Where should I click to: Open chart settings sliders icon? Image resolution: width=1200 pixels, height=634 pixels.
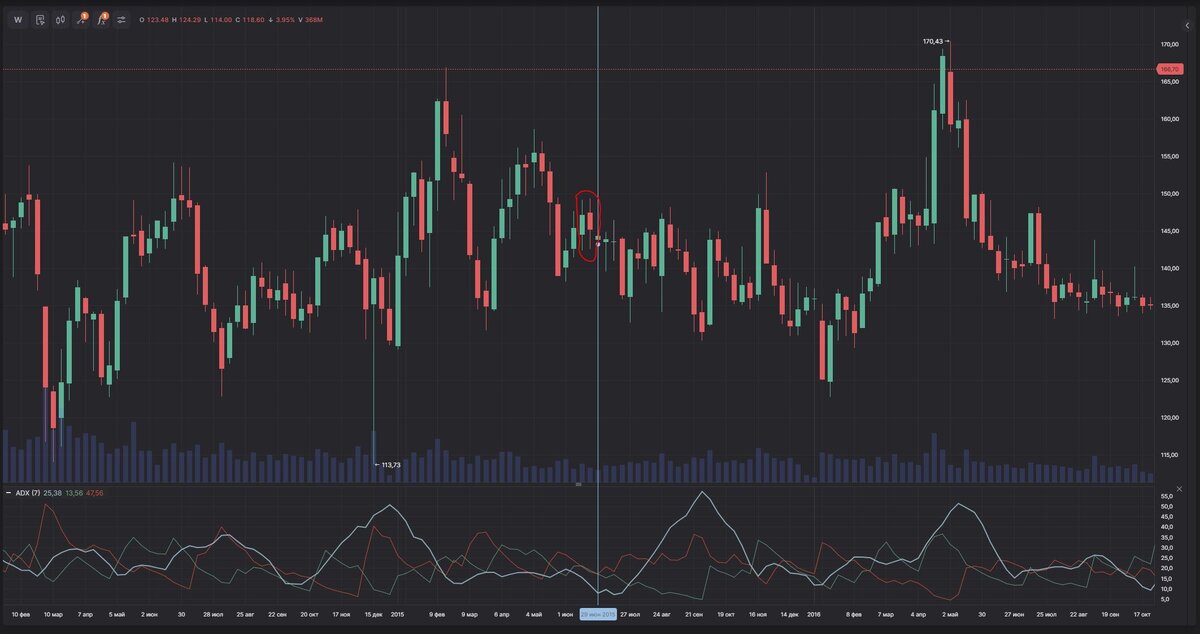pyautogui.click(x=122, y=19)
